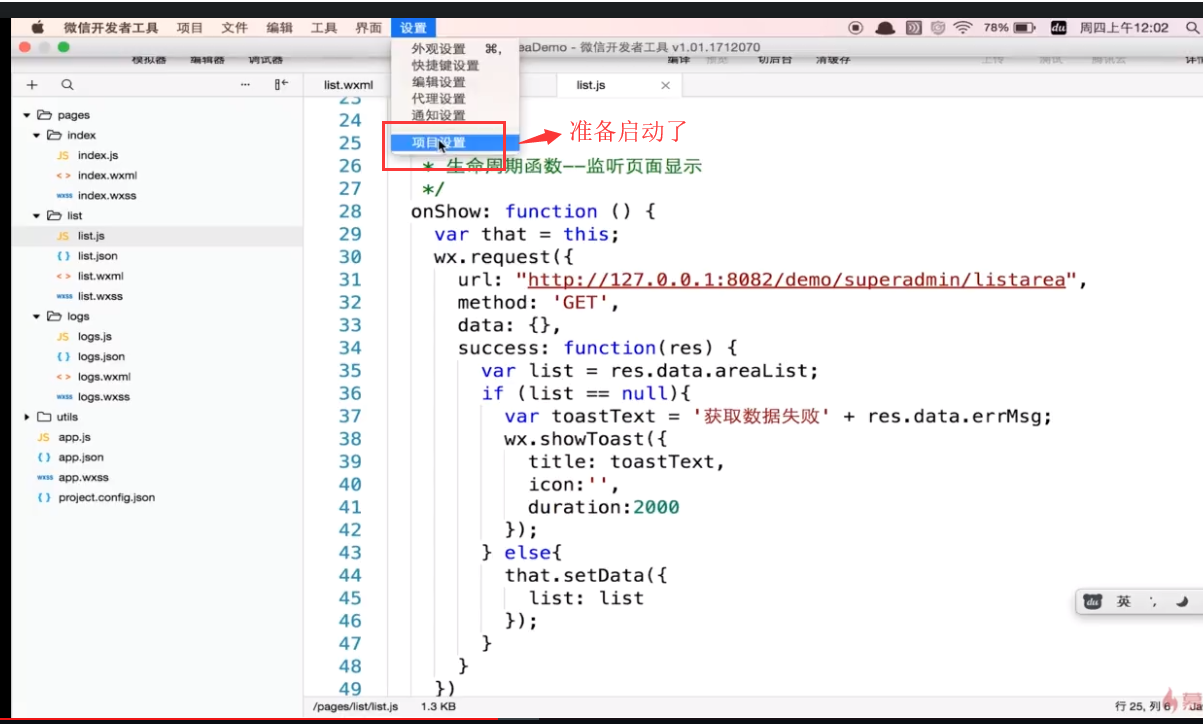This screenshot has width=1203, height=724.
Task: Open the 78% battery status menu
Action: click(1010, 28)
